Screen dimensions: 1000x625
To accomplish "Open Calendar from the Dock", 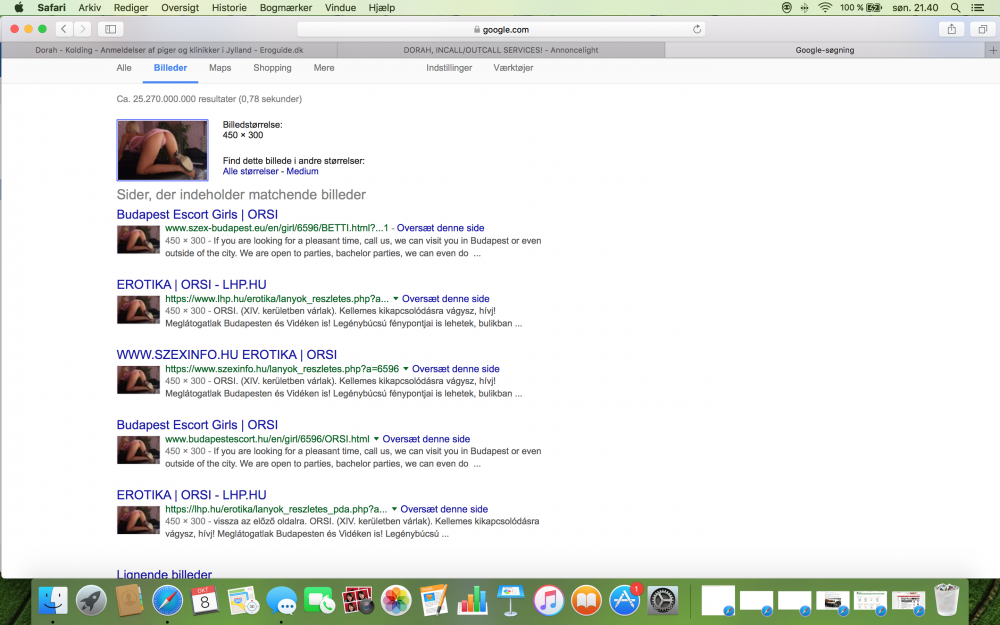I will point(205,601).
